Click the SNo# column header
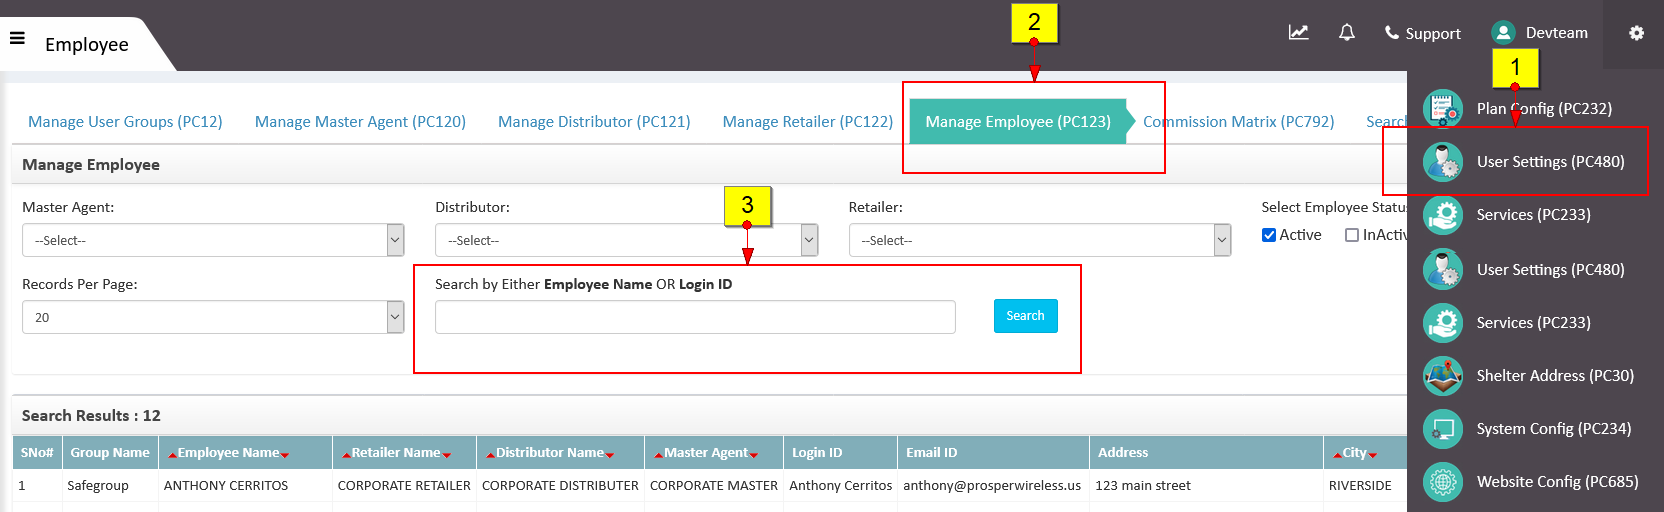 pos(37,453)
